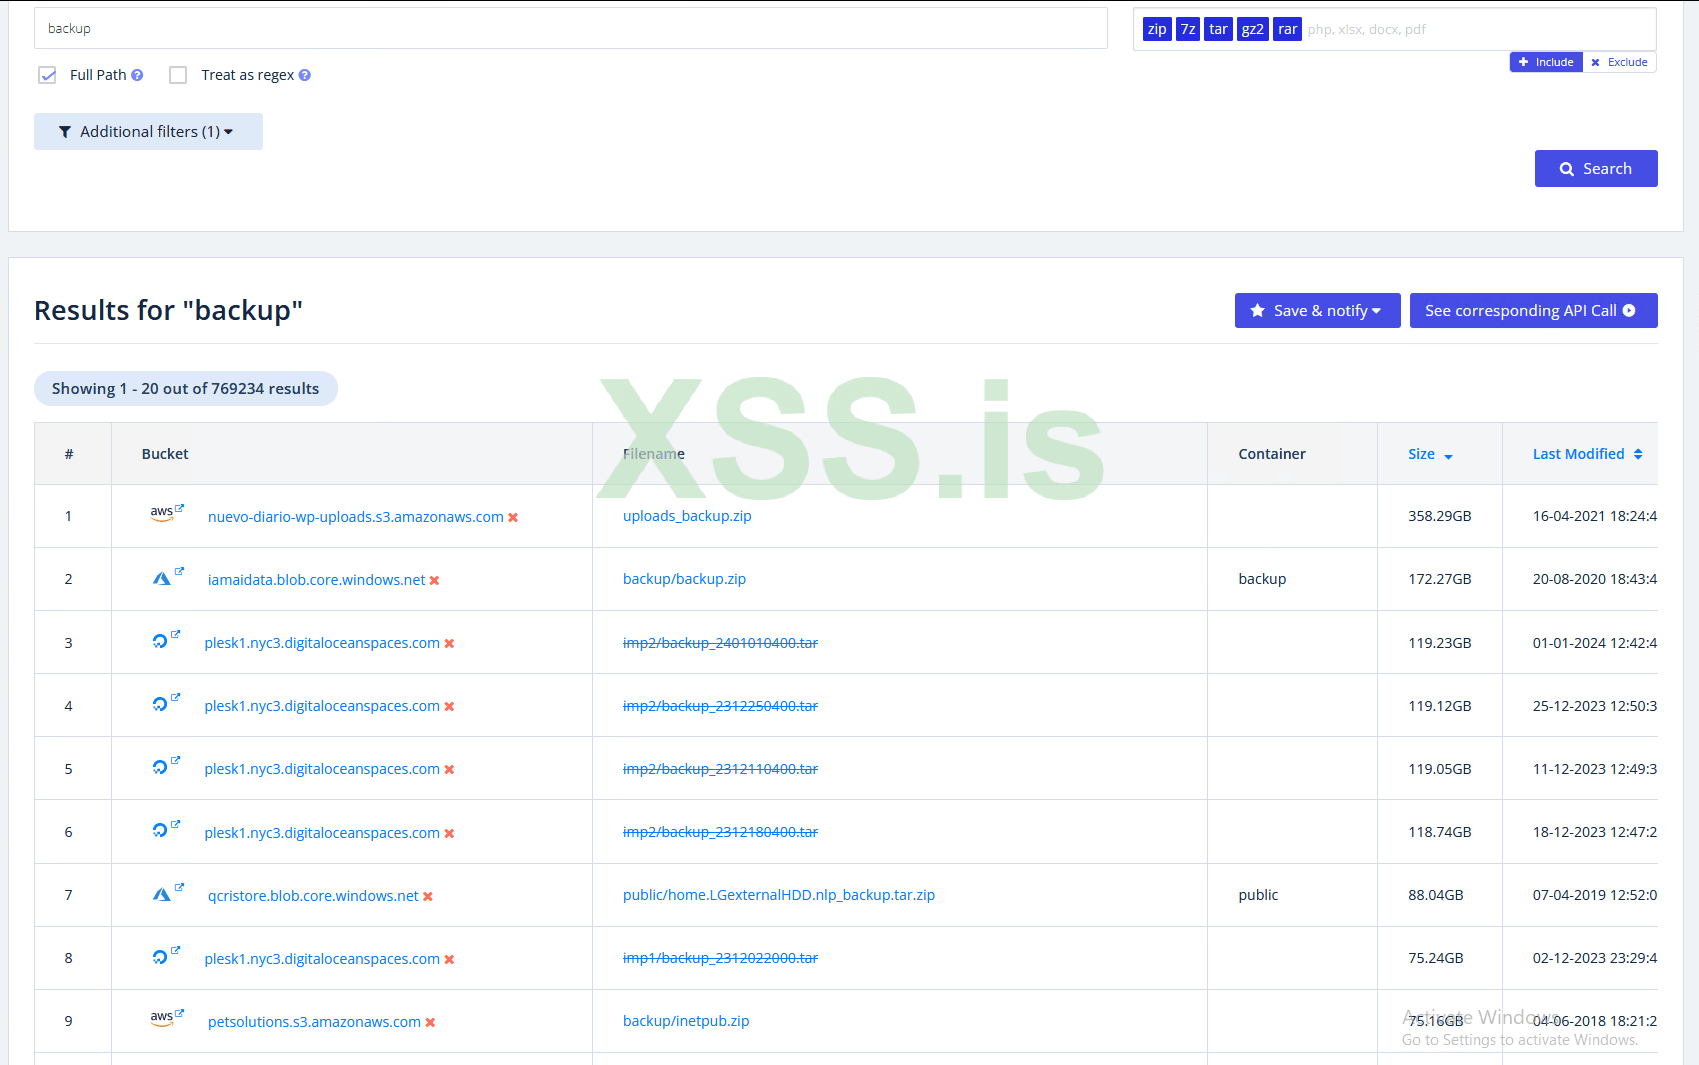The width and height of the screenshot is (1699, 1065).
Task: Expand Additional filters (1) dropdown
Action: point(148,131)
